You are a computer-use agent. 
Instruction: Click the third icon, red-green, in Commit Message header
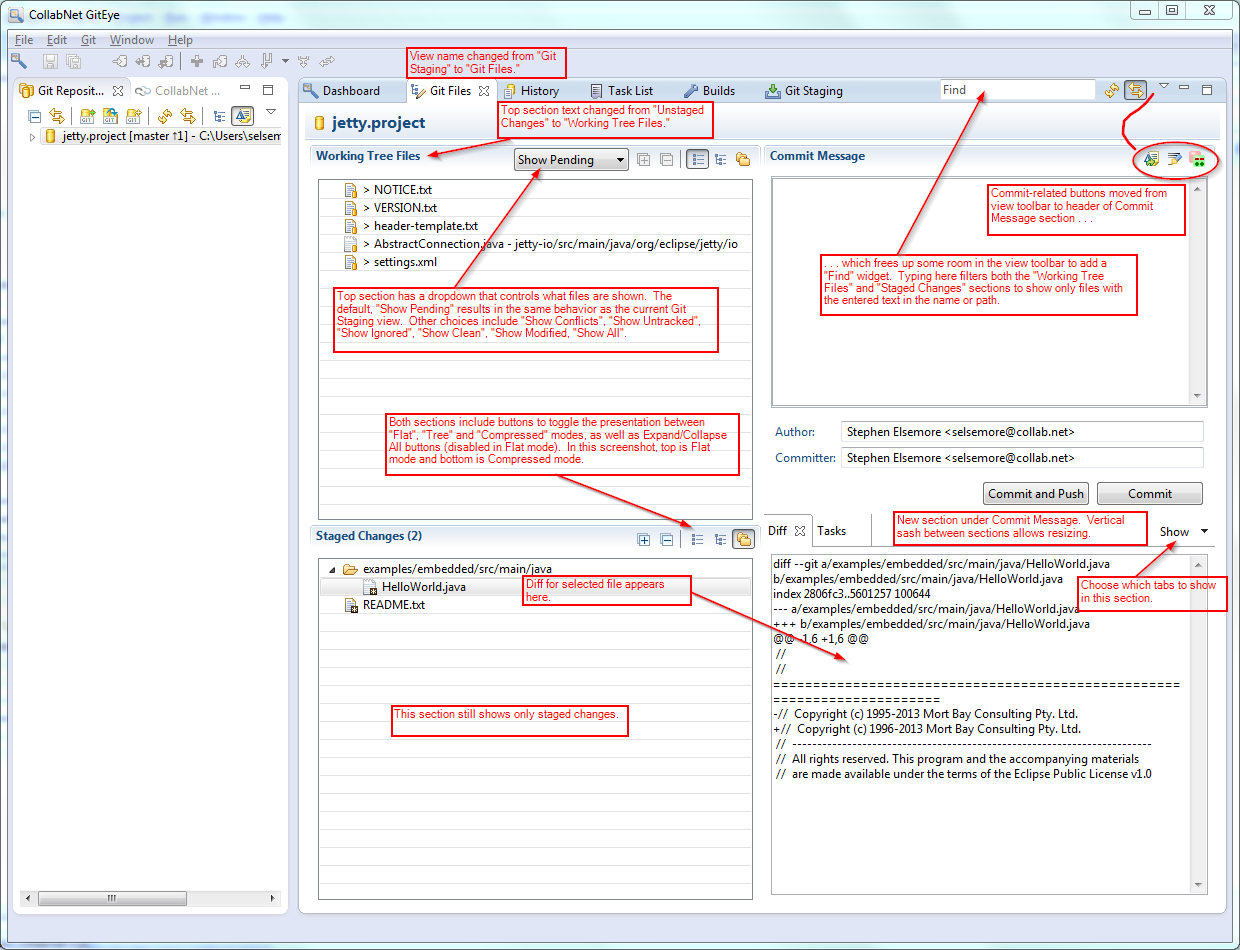coord(1197,159)
